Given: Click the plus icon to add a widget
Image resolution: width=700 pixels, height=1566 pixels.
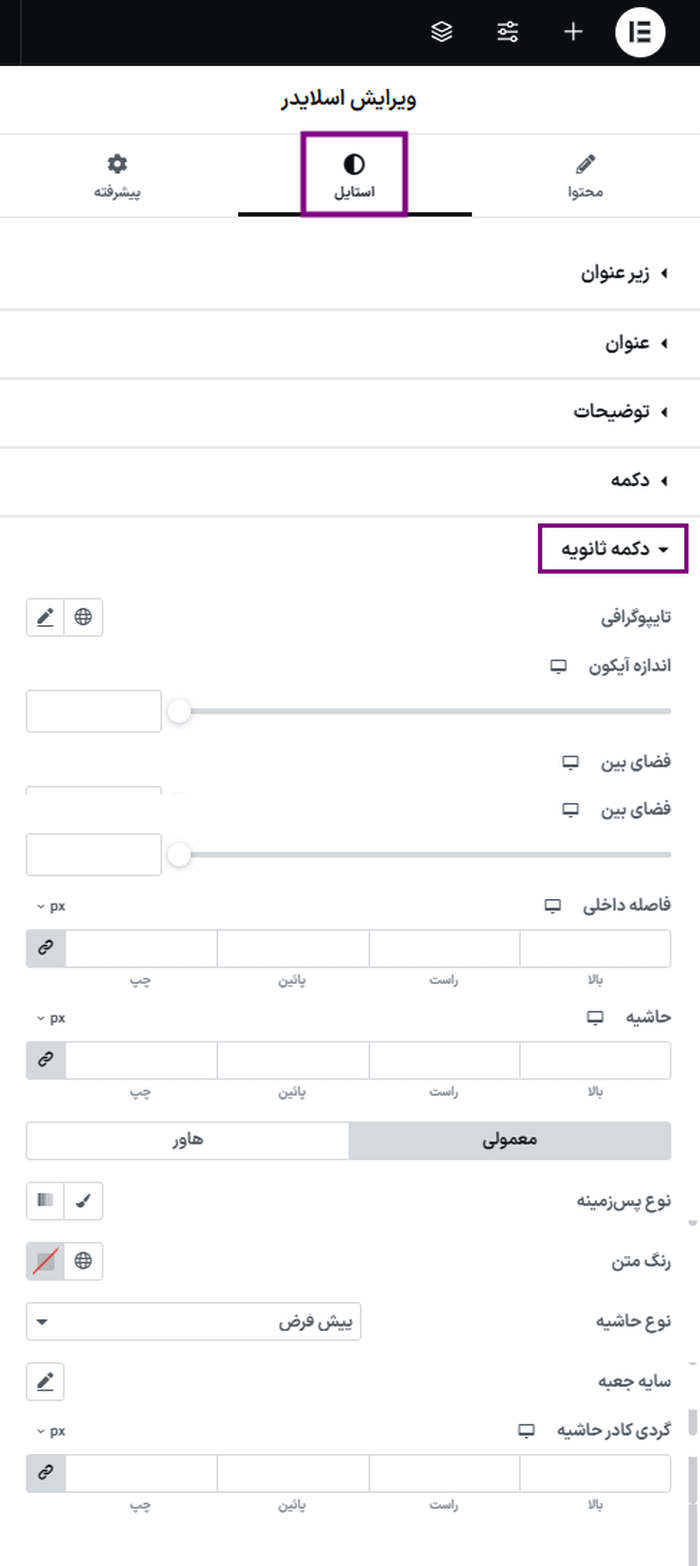Looking at the screenshot, I should [573, 31].
